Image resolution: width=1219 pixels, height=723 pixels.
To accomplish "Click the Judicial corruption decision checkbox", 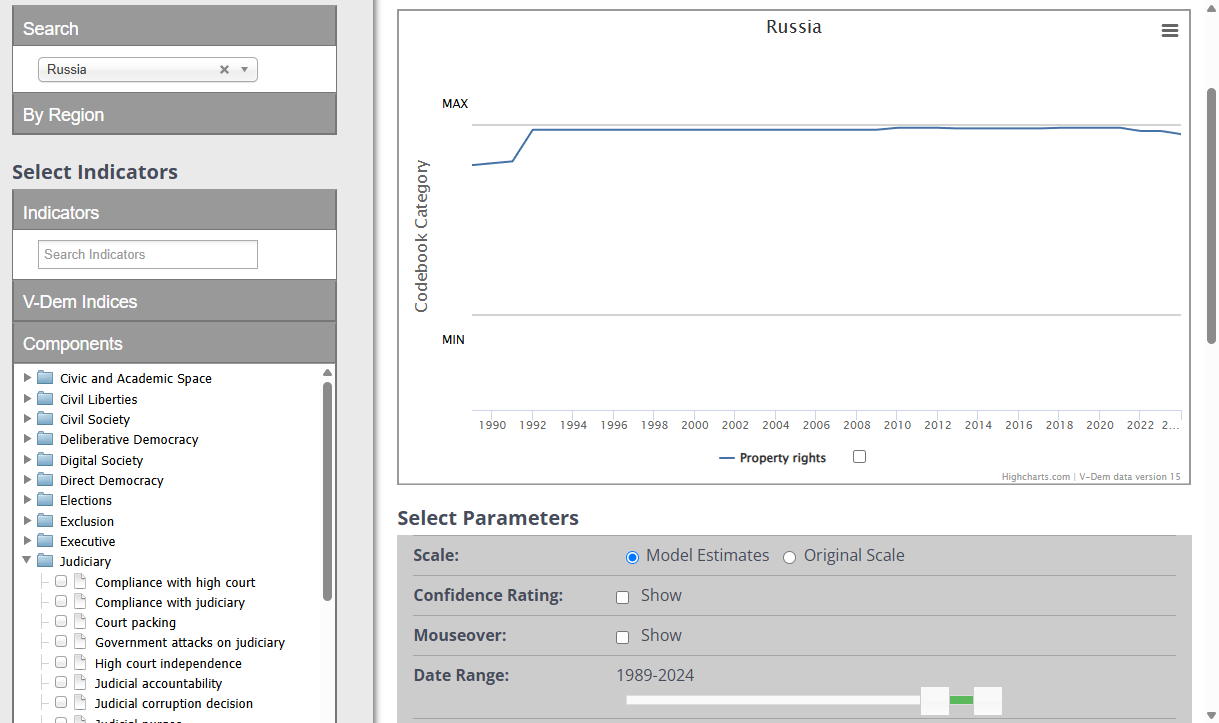I will click(x=61, y=702).
